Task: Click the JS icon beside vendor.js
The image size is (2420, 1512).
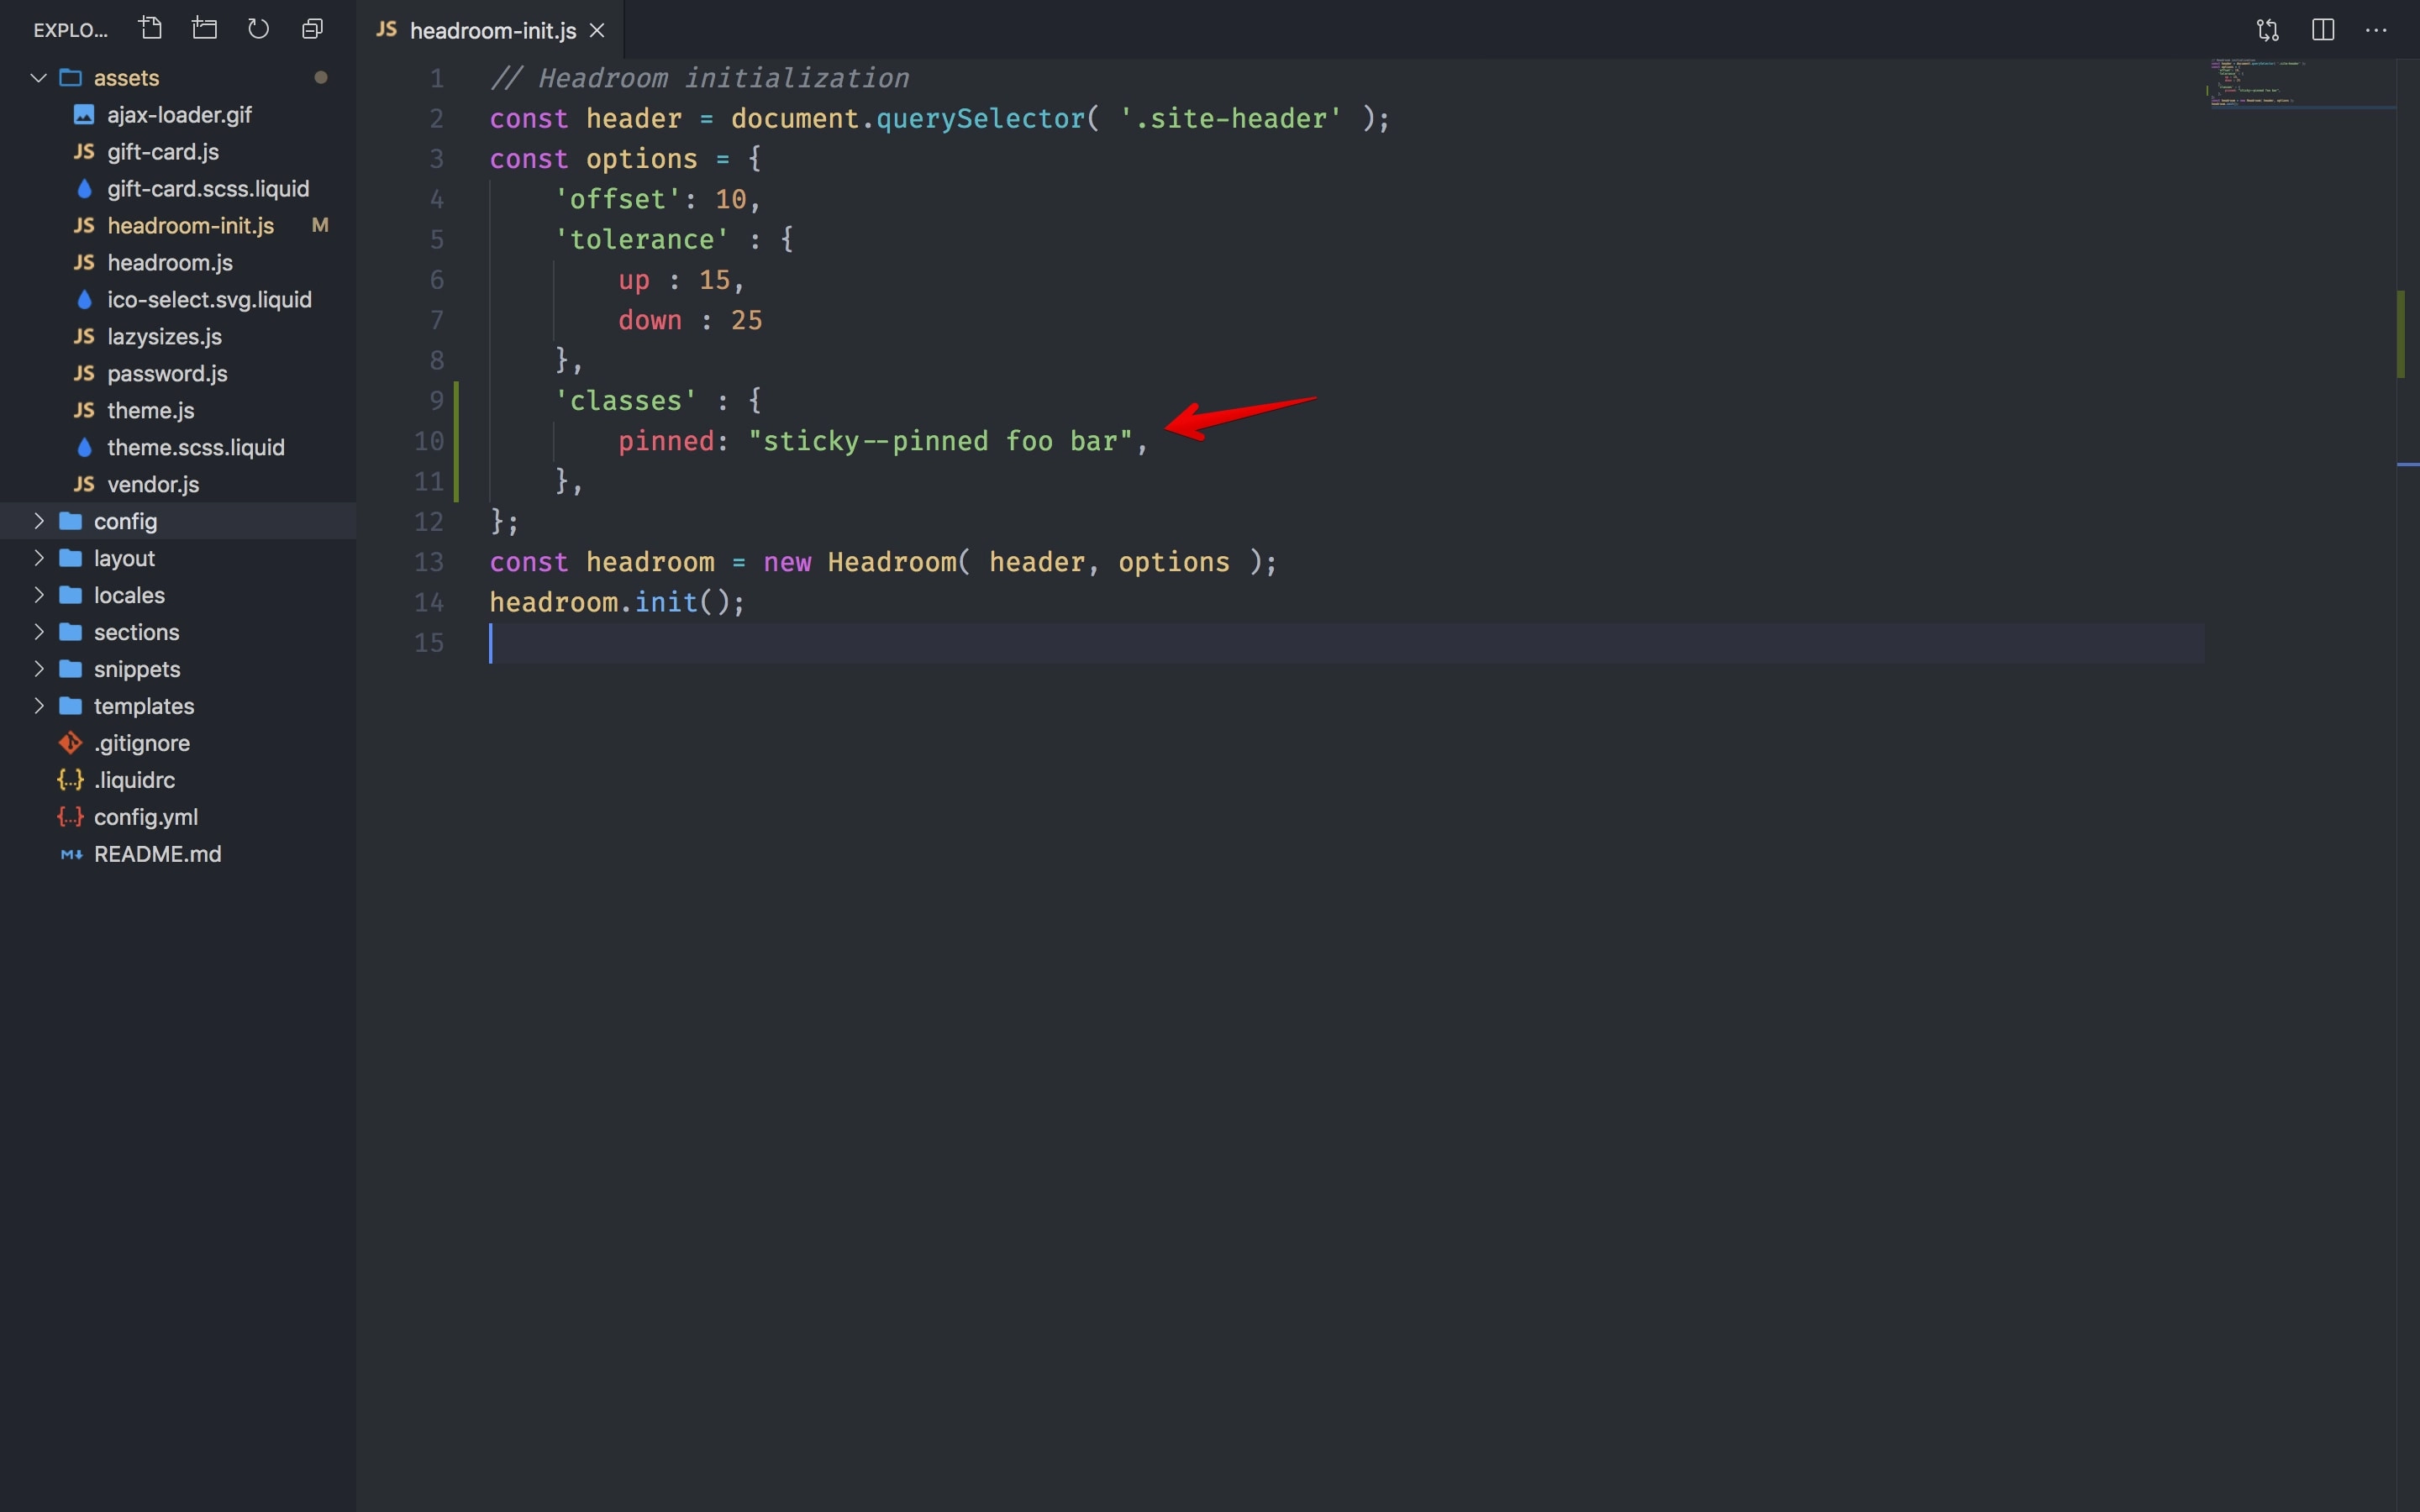Action: [x=84, y=485]
